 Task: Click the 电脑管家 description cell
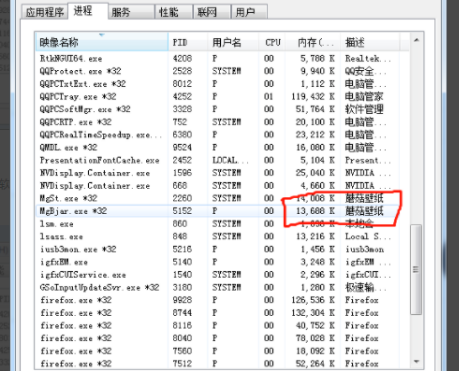tap(364, 97)
